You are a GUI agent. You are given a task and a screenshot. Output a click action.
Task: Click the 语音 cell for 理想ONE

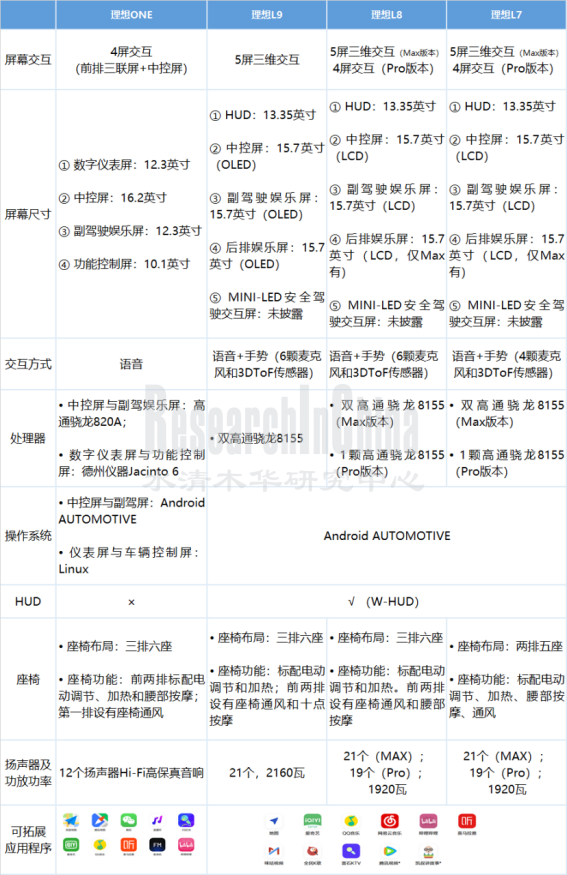[x=131, y=364]
